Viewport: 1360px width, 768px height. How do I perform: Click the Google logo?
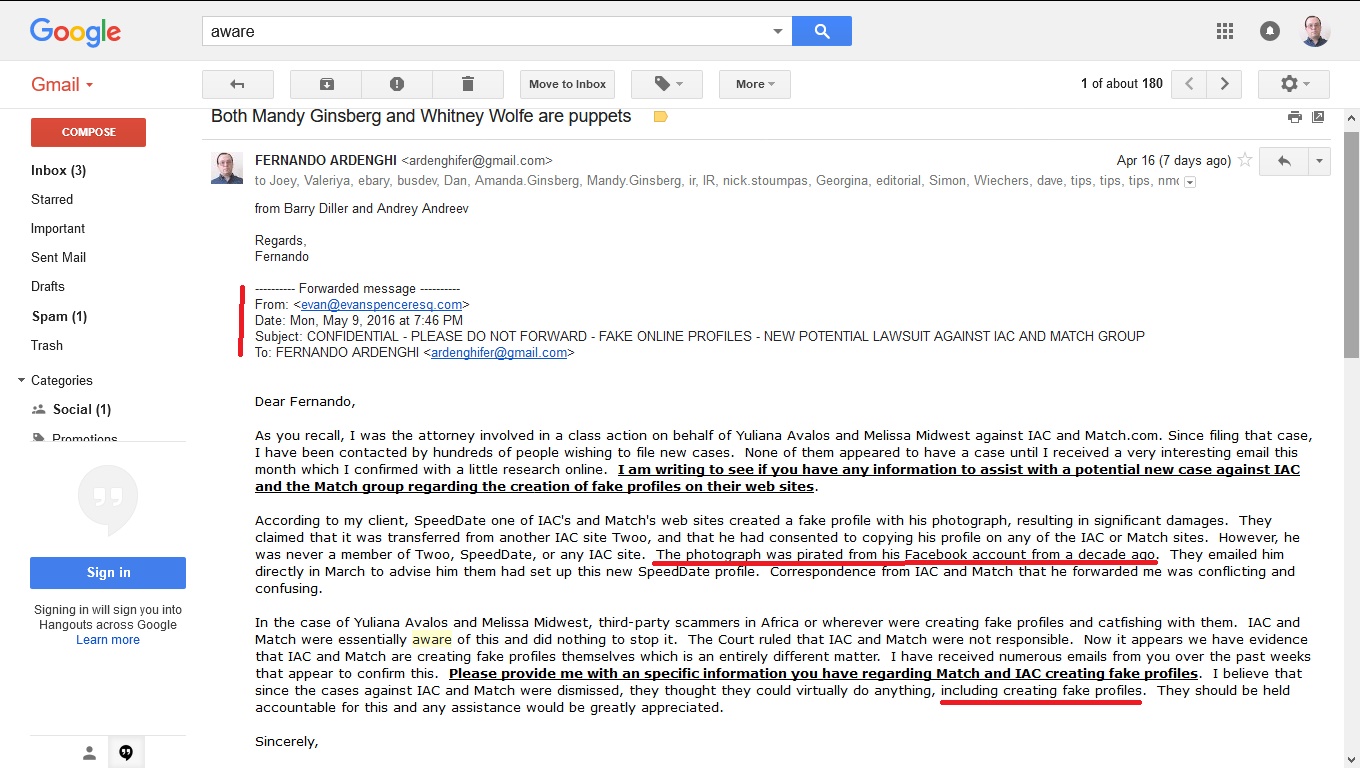tap(75, 32)
